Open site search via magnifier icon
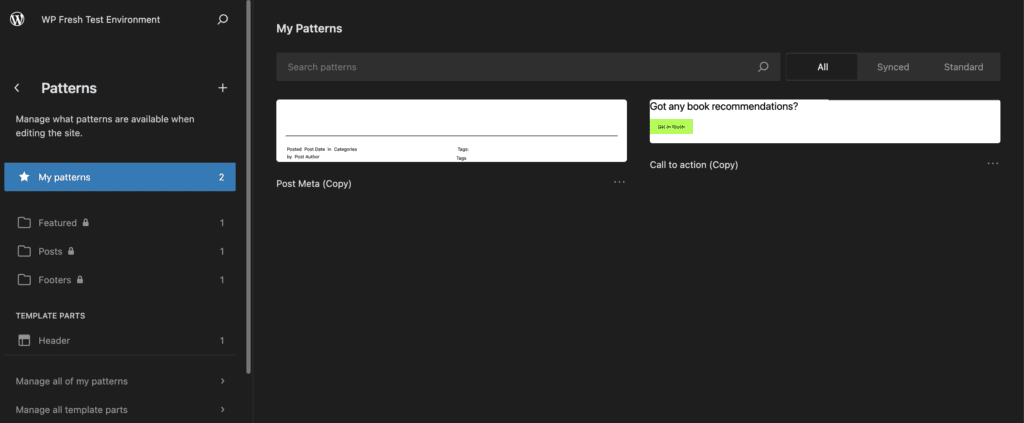The image size is (1024, 423). 222,19
